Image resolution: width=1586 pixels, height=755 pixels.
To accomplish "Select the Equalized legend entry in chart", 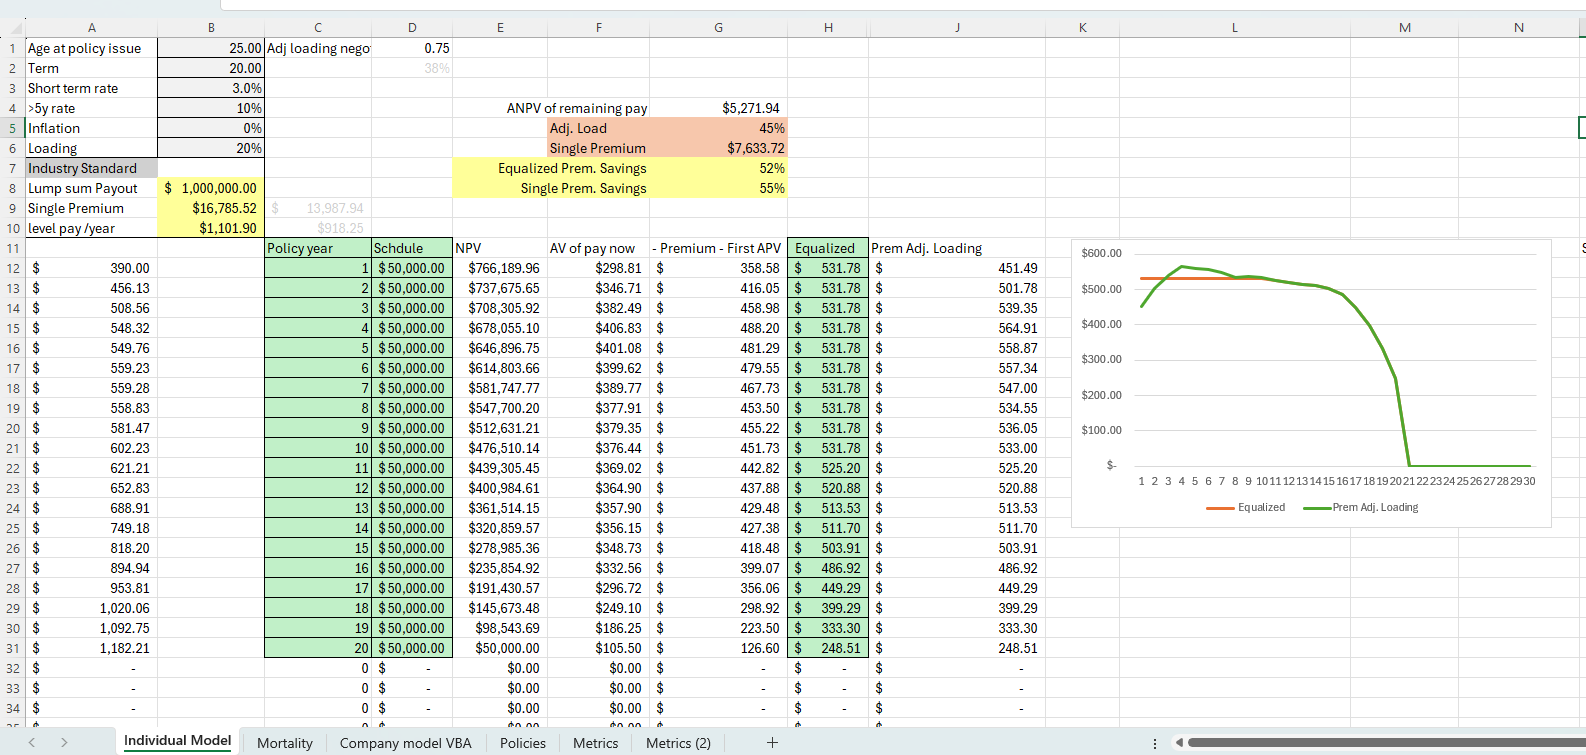I will (1246, 507).
